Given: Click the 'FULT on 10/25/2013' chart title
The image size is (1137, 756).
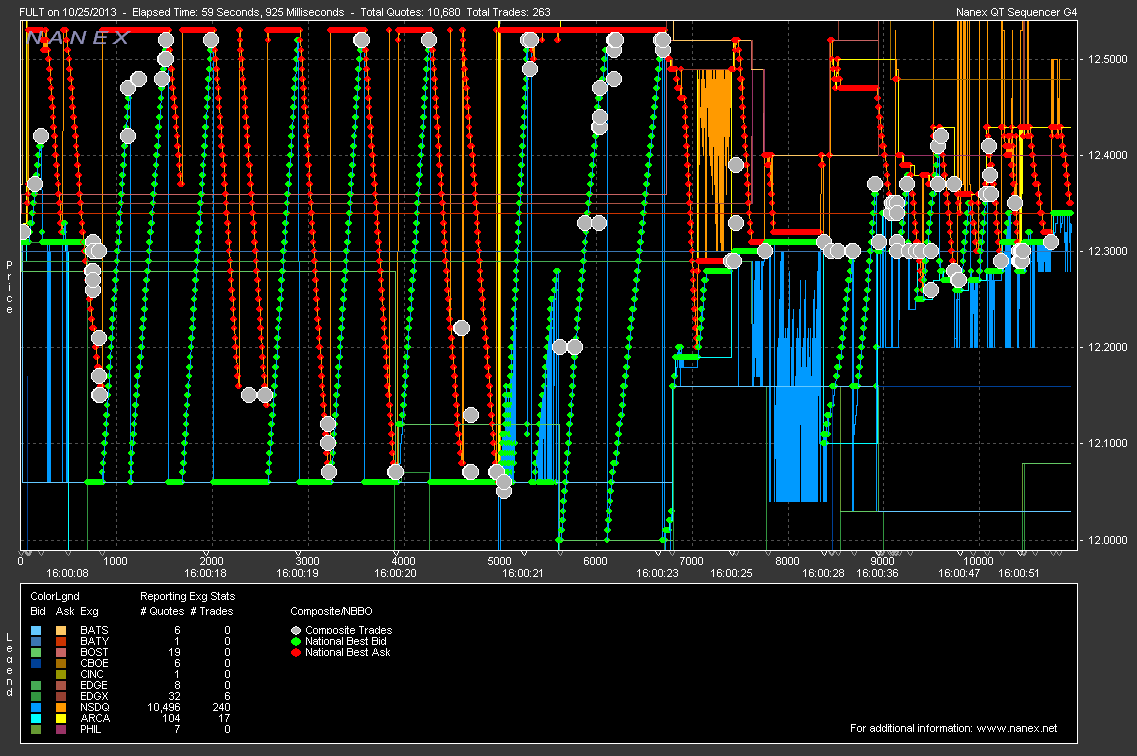Looking at the screenshot, I should click(x=67, y=12).
